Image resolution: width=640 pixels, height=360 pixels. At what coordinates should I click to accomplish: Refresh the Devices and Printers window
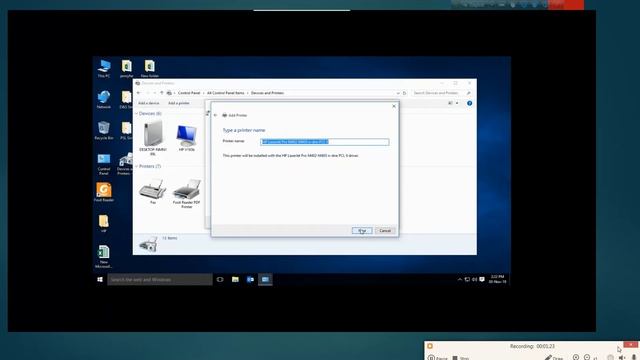point(404,93)
